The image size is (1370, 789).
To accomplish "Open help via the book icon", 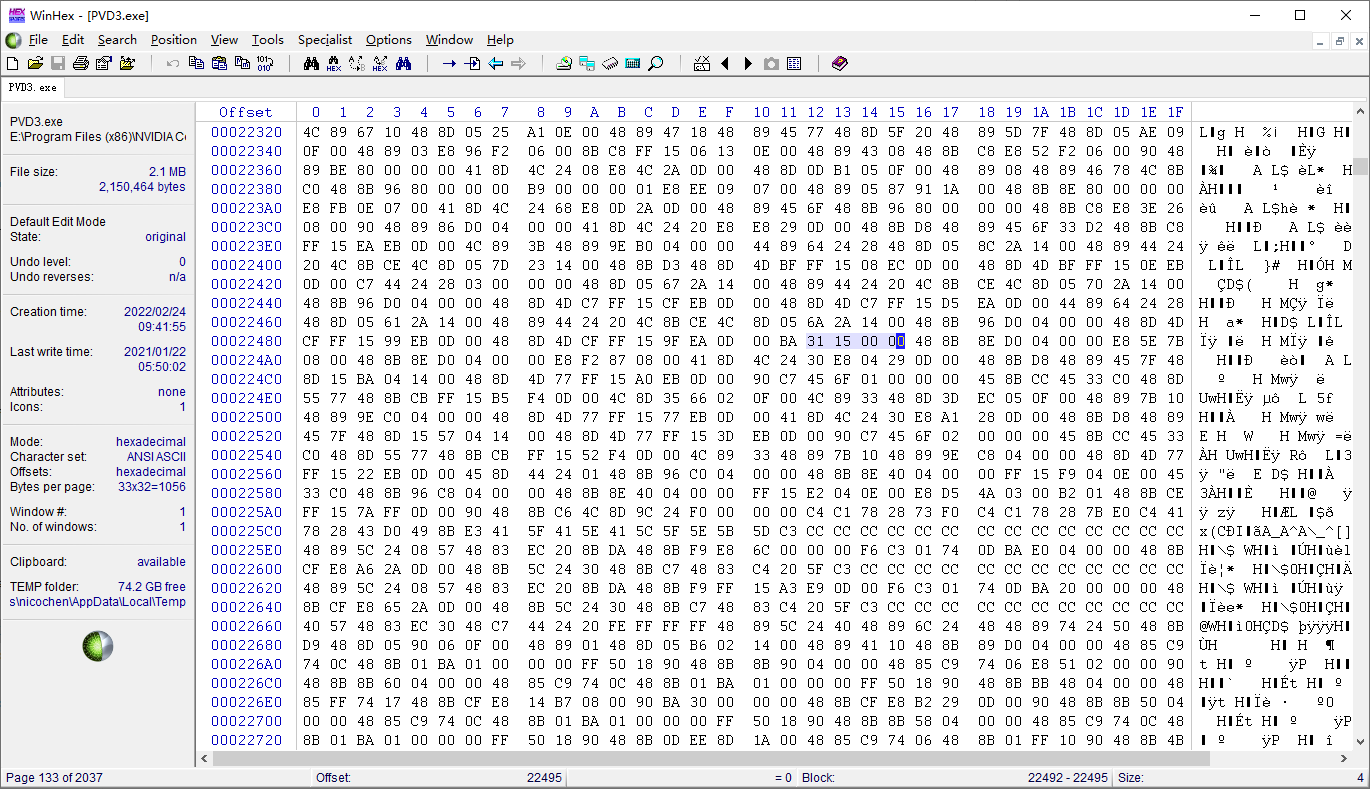I will click(x=840, y=63).
